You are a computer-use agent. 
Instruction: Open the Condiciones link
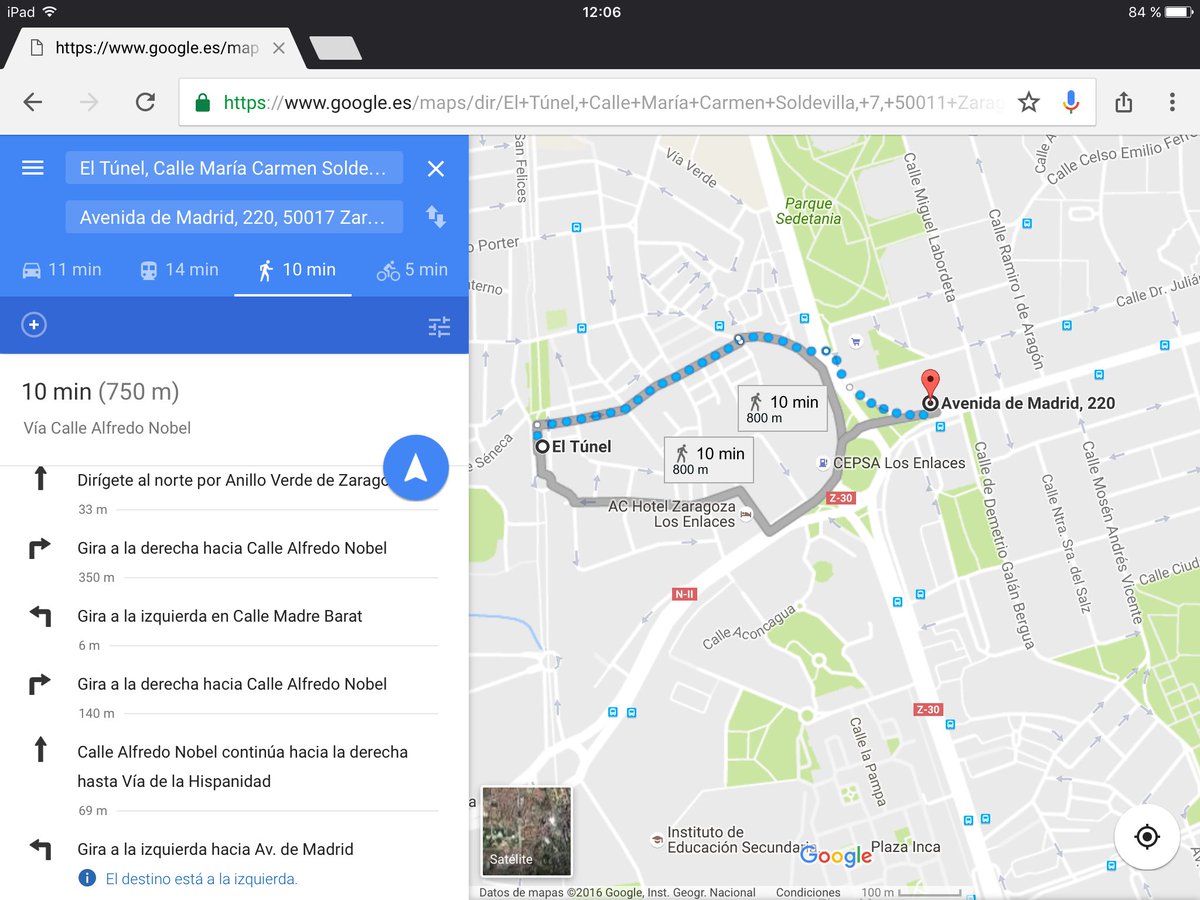coord(808,892)
